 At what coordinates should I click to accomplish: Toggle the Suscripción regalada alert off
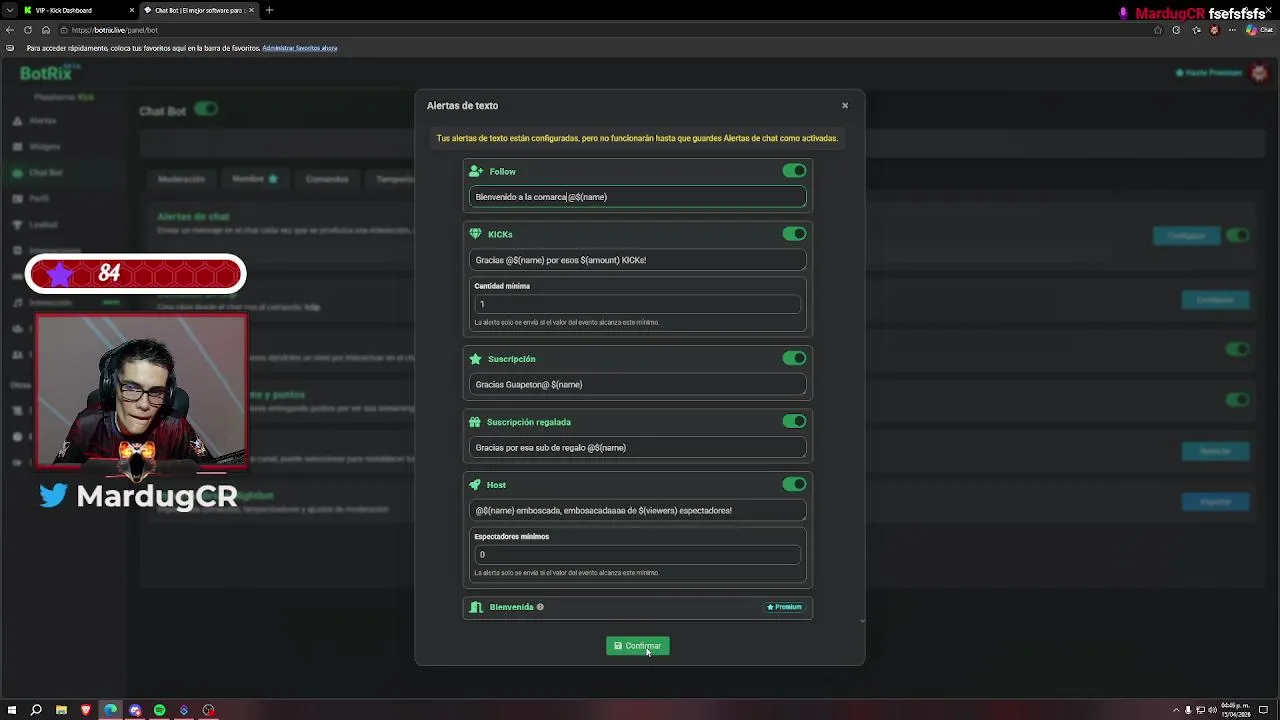(x=794, y=422)
